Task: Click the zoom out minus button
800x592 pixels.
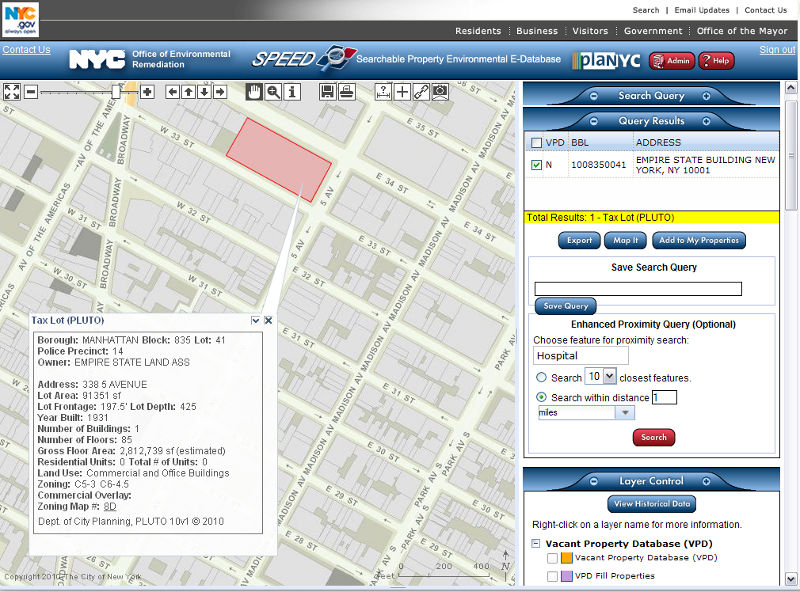Action: coord(31,92)
